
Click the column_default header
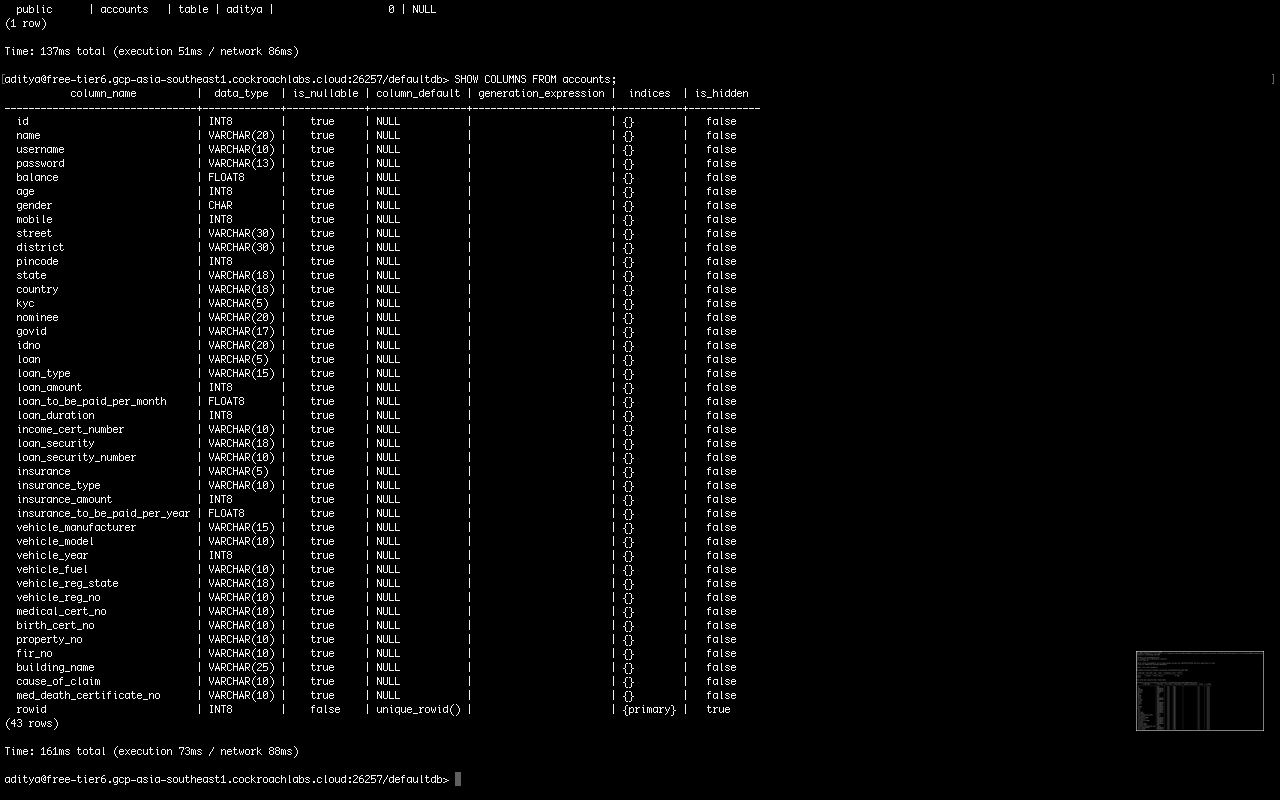(x=418, y=93)
